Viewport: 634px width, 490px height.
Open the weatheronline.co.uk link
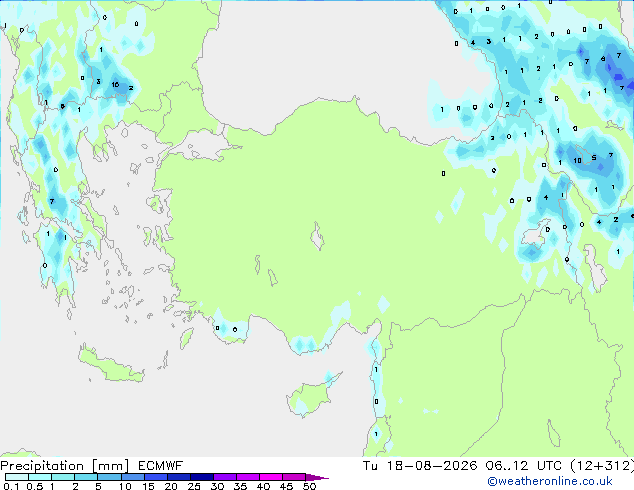click(550, 481)
